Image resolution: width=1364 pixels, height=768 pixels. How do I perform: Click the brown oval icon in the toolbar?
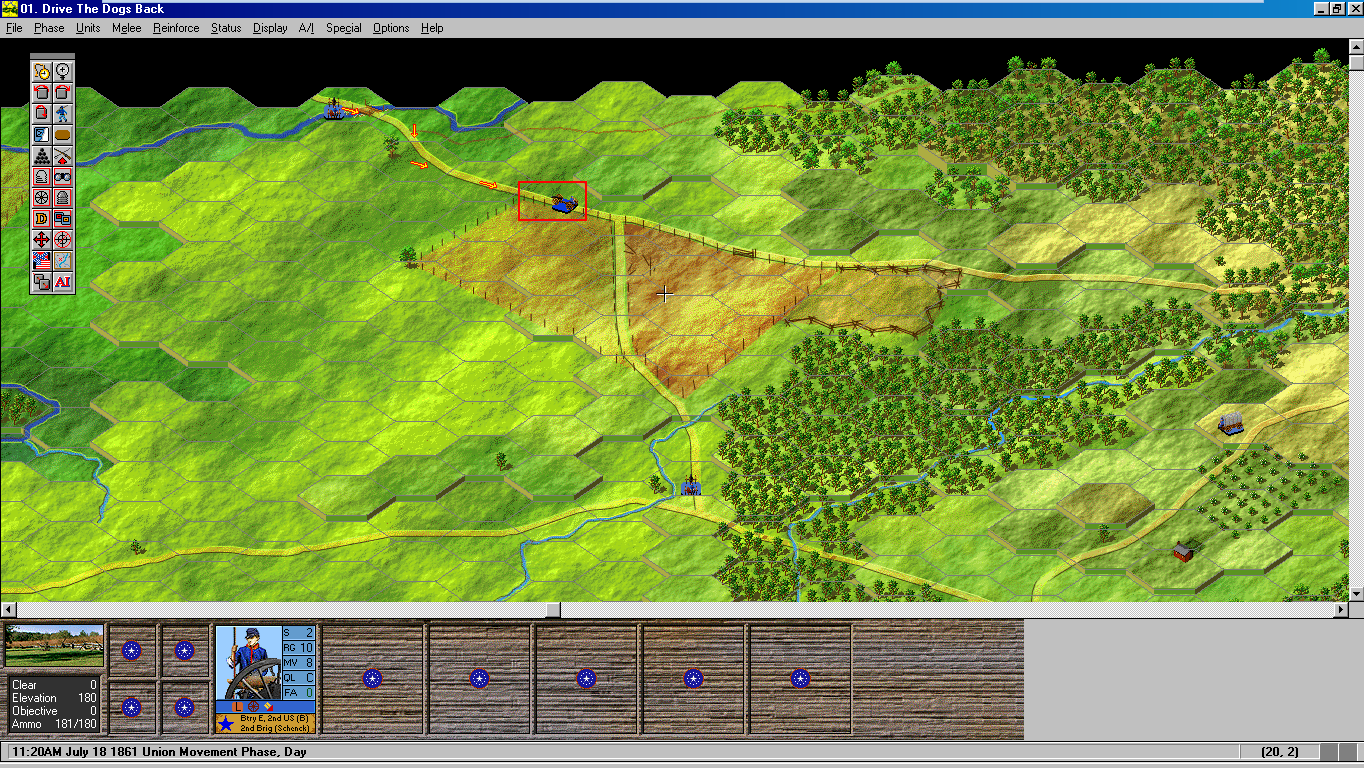tap(63, 134)
